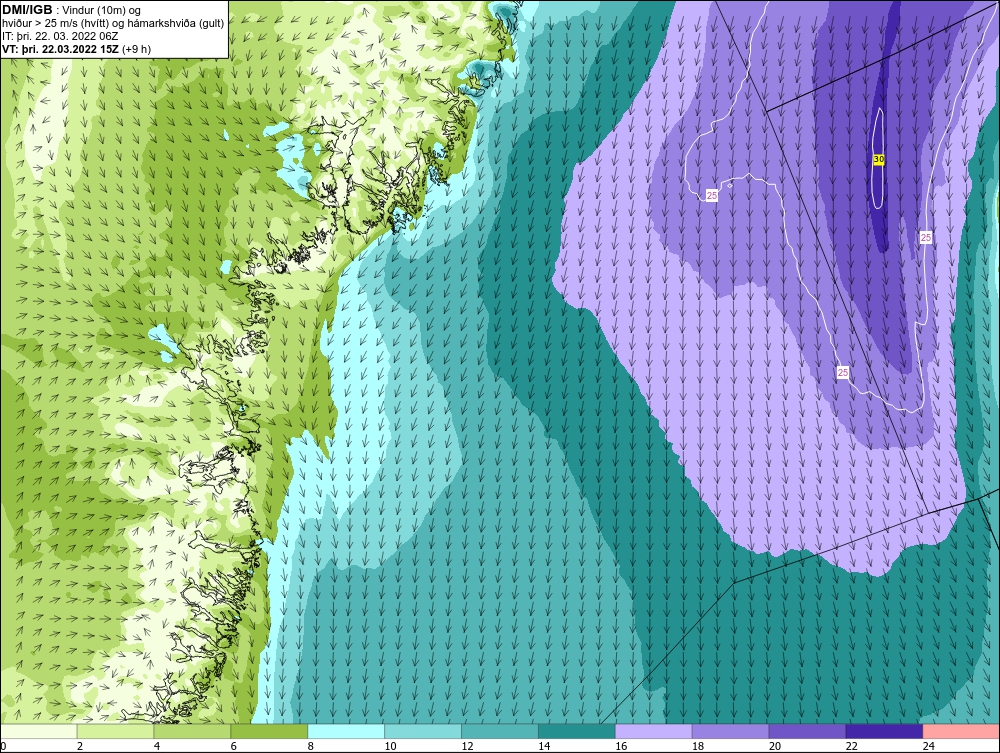Click the 'Vindur (10m) og' heading text

coord(103,10)
